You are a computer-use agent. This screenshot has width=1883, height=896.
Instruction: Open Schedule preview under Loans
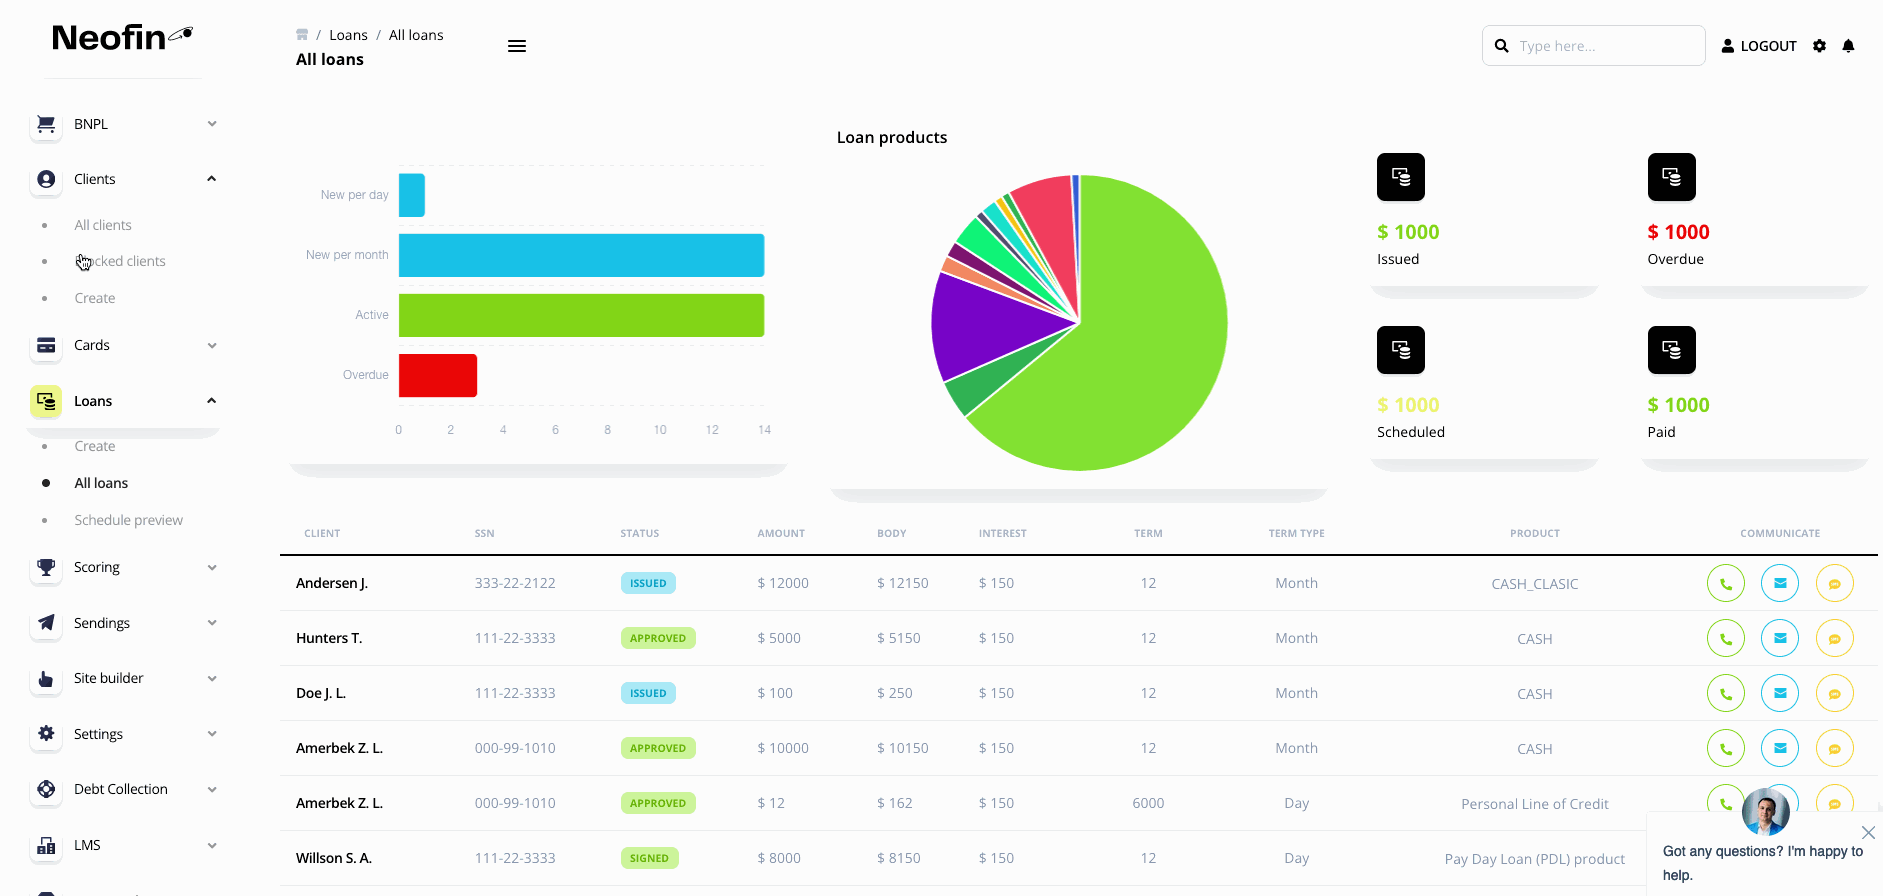pos(128,520)
